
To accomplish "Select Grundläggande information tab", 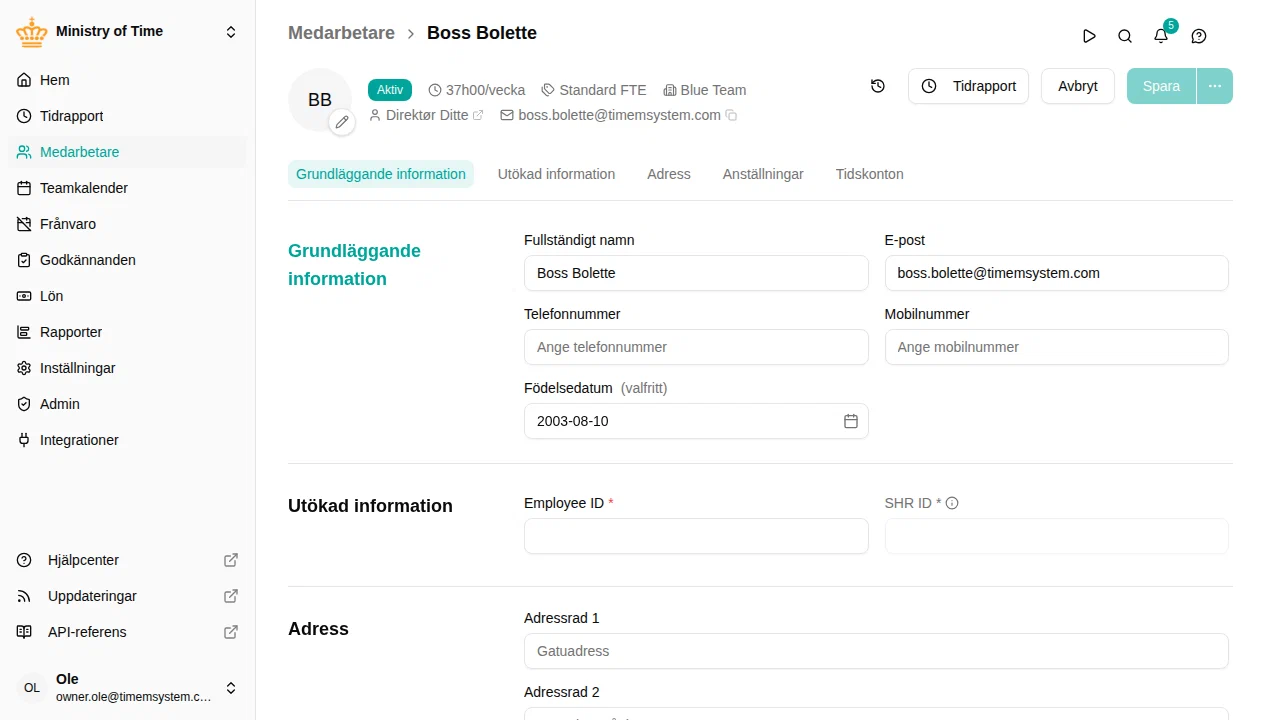I will [381, 174].
